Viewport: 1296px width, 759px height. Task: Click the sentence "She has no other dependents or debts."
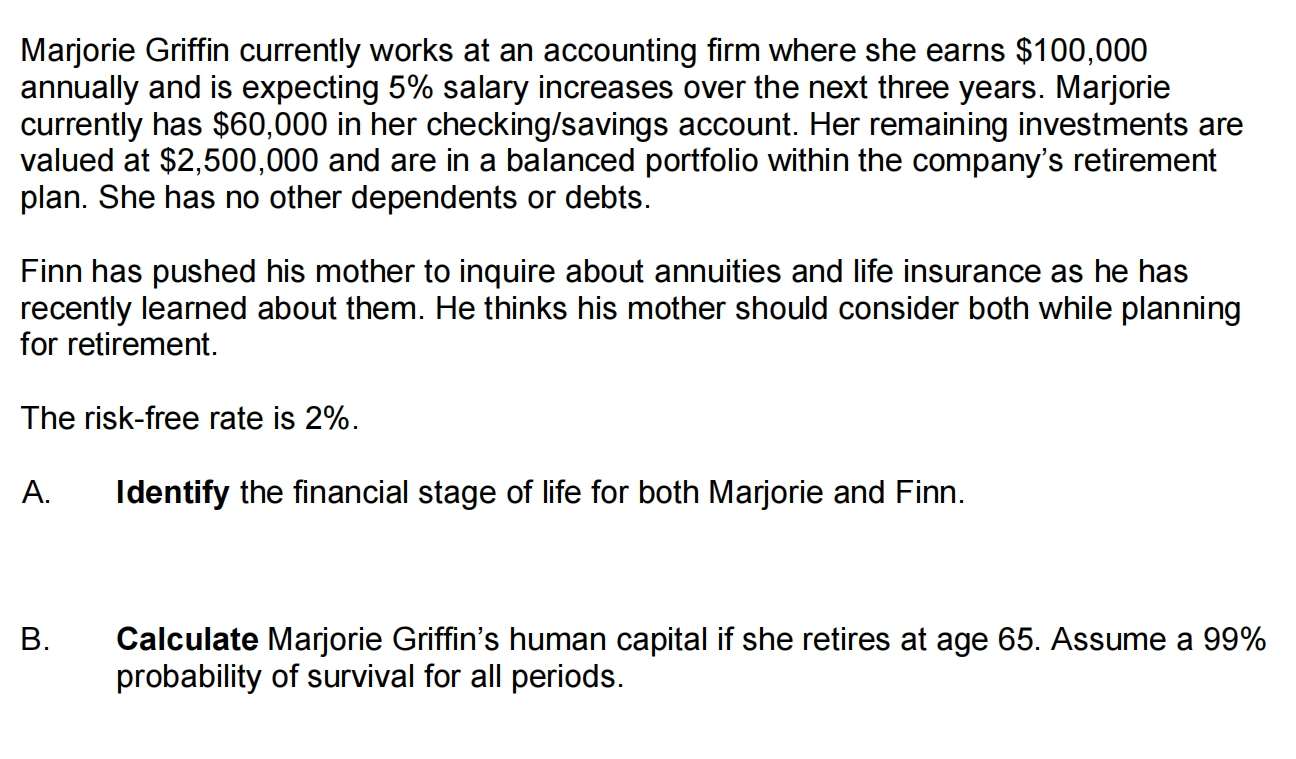(375, 198)
